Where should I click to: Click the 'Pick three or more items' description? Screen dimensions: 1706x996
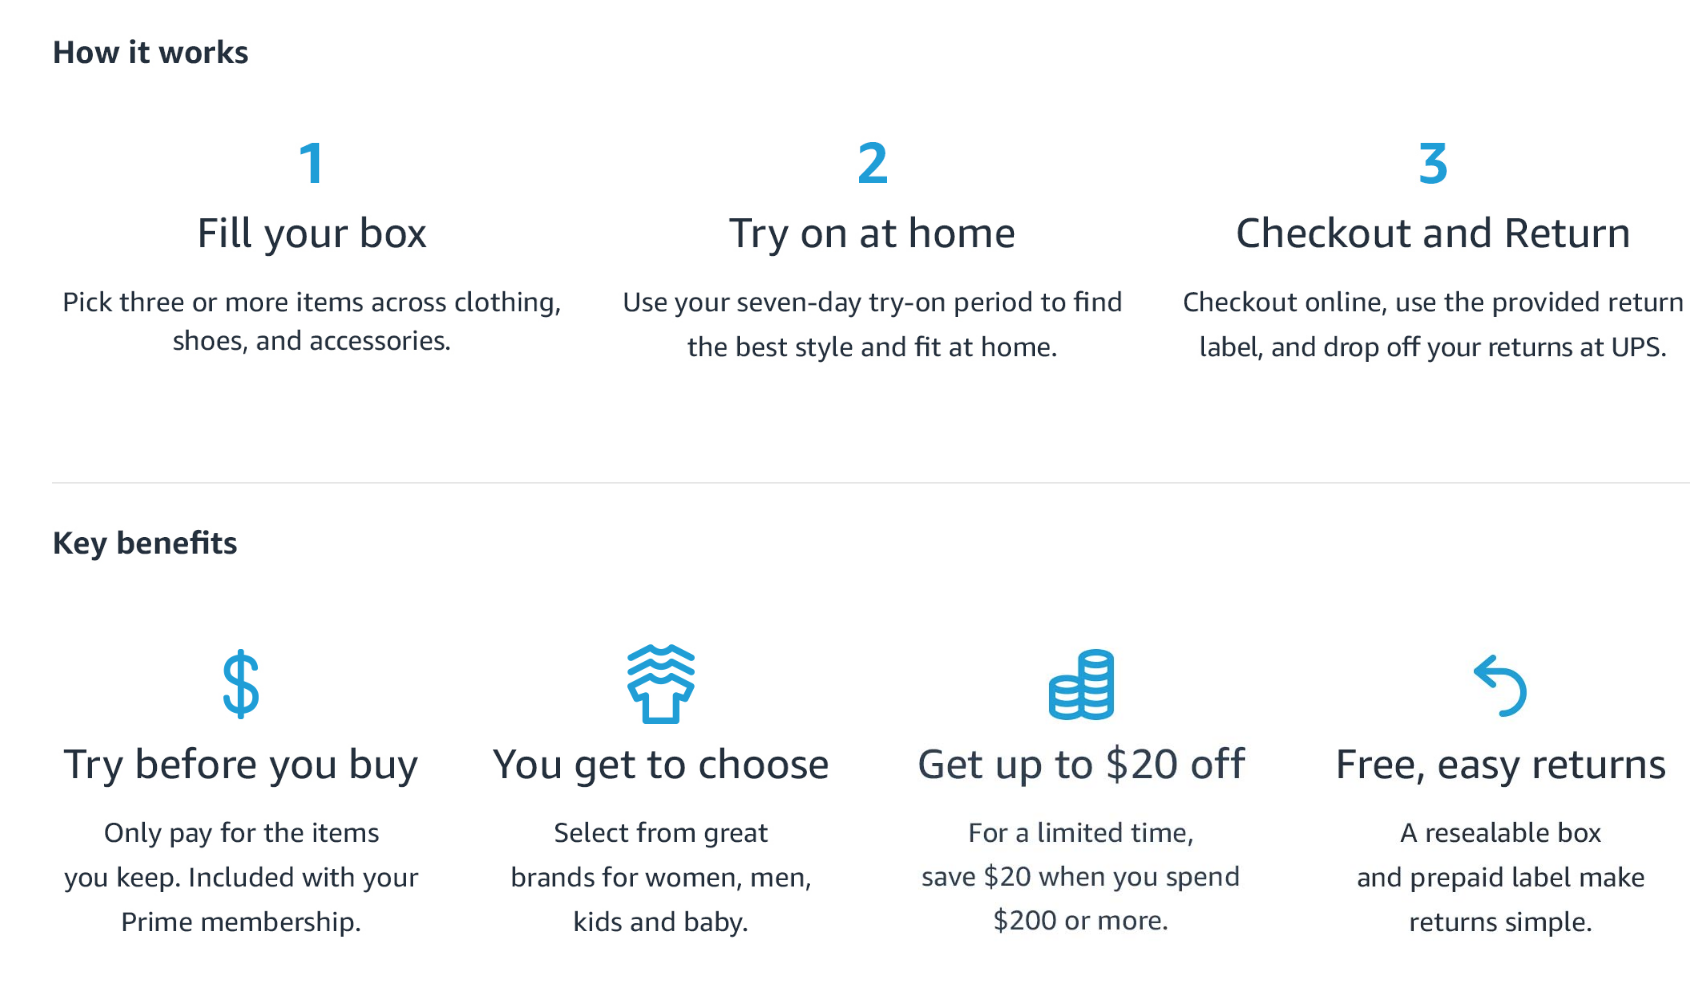click(312, 322)
